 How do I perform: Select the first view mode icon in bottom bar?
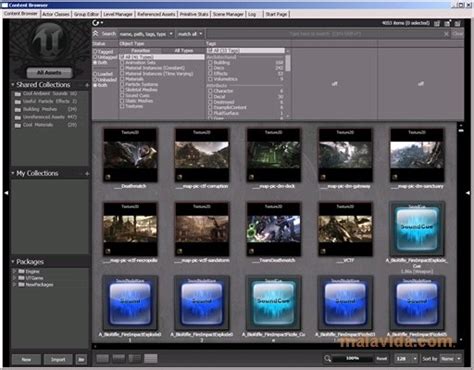tap(102, 358)
